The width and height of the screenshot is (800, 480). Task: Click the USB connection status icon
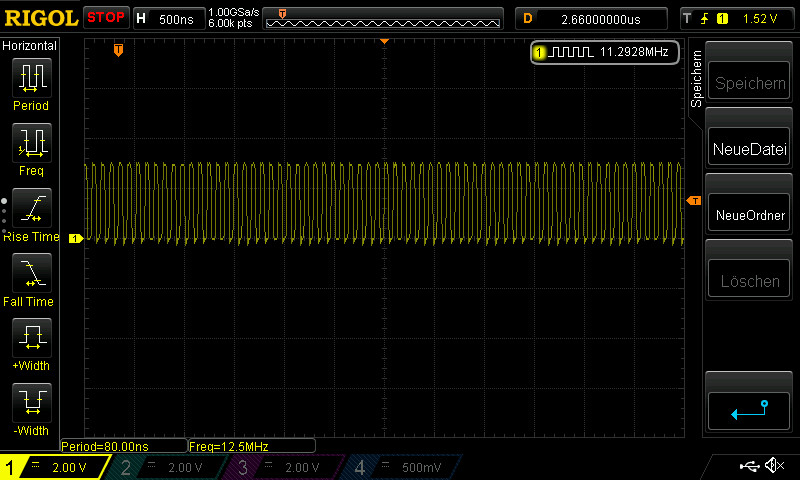(749, 466)
